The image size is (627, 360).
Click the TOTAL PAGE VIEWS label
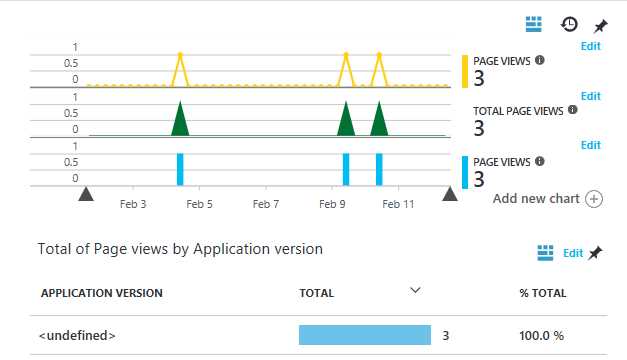518,111
